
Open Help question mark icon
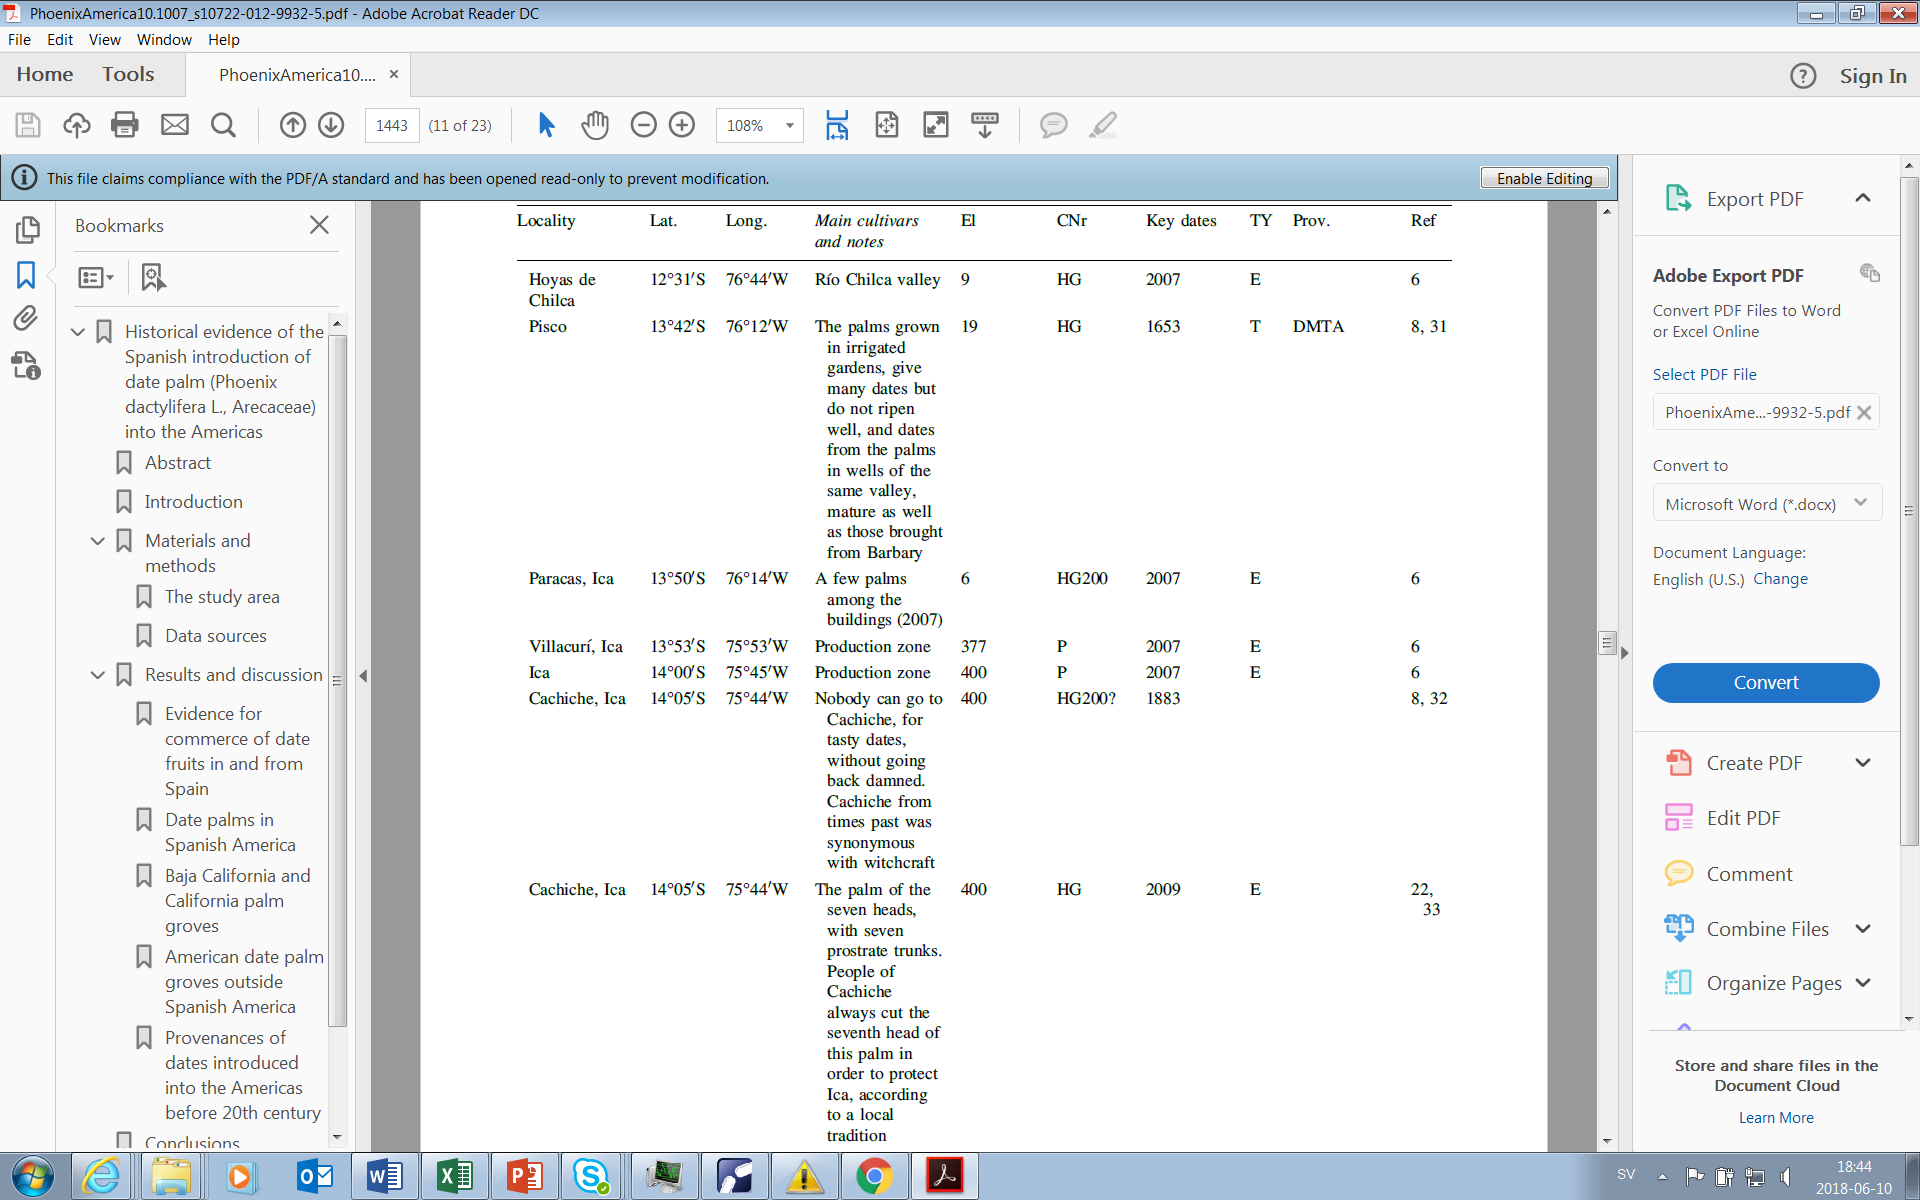tap(1803, 76)
